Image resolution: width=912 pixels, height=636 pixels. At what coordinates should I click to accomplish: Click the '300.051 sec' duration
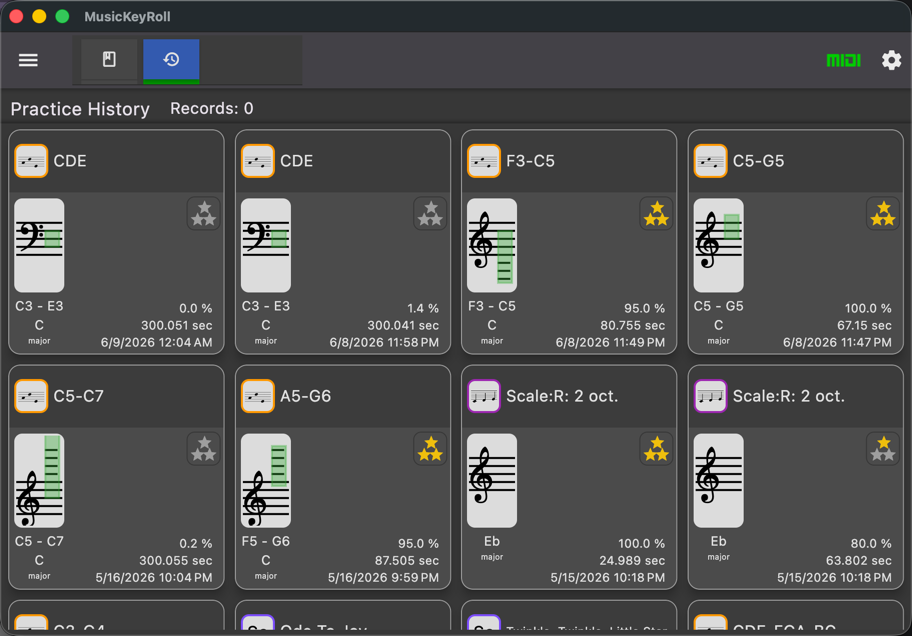click(x=176, y=325)
